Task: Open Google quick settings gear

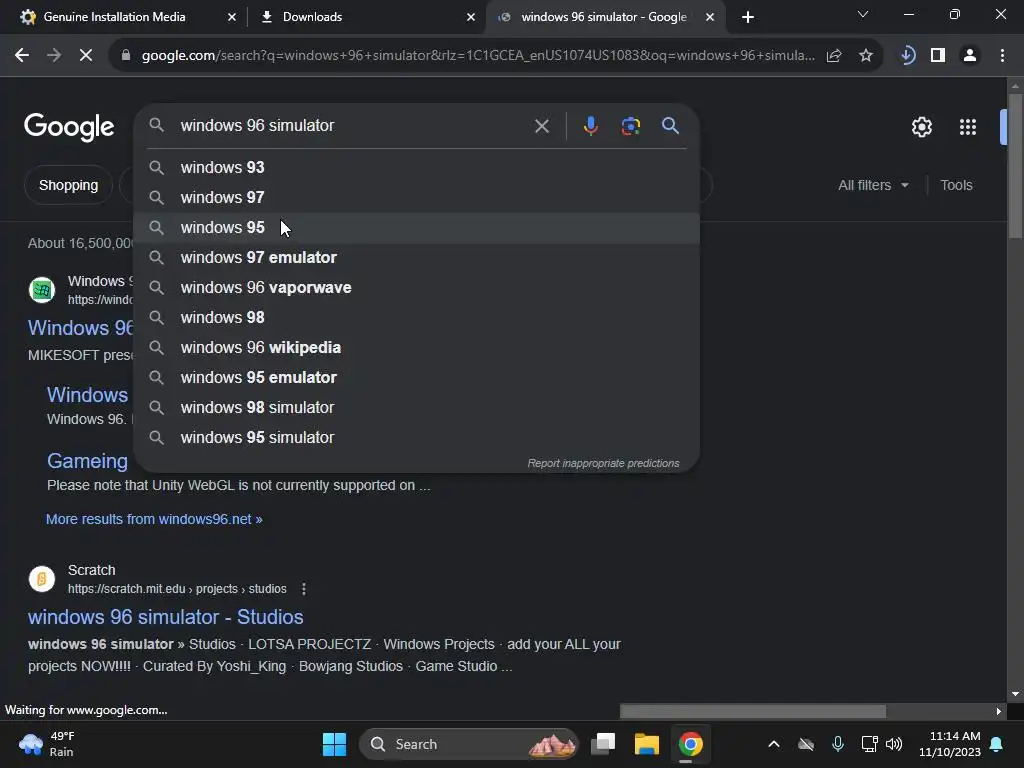Action: 921,127
